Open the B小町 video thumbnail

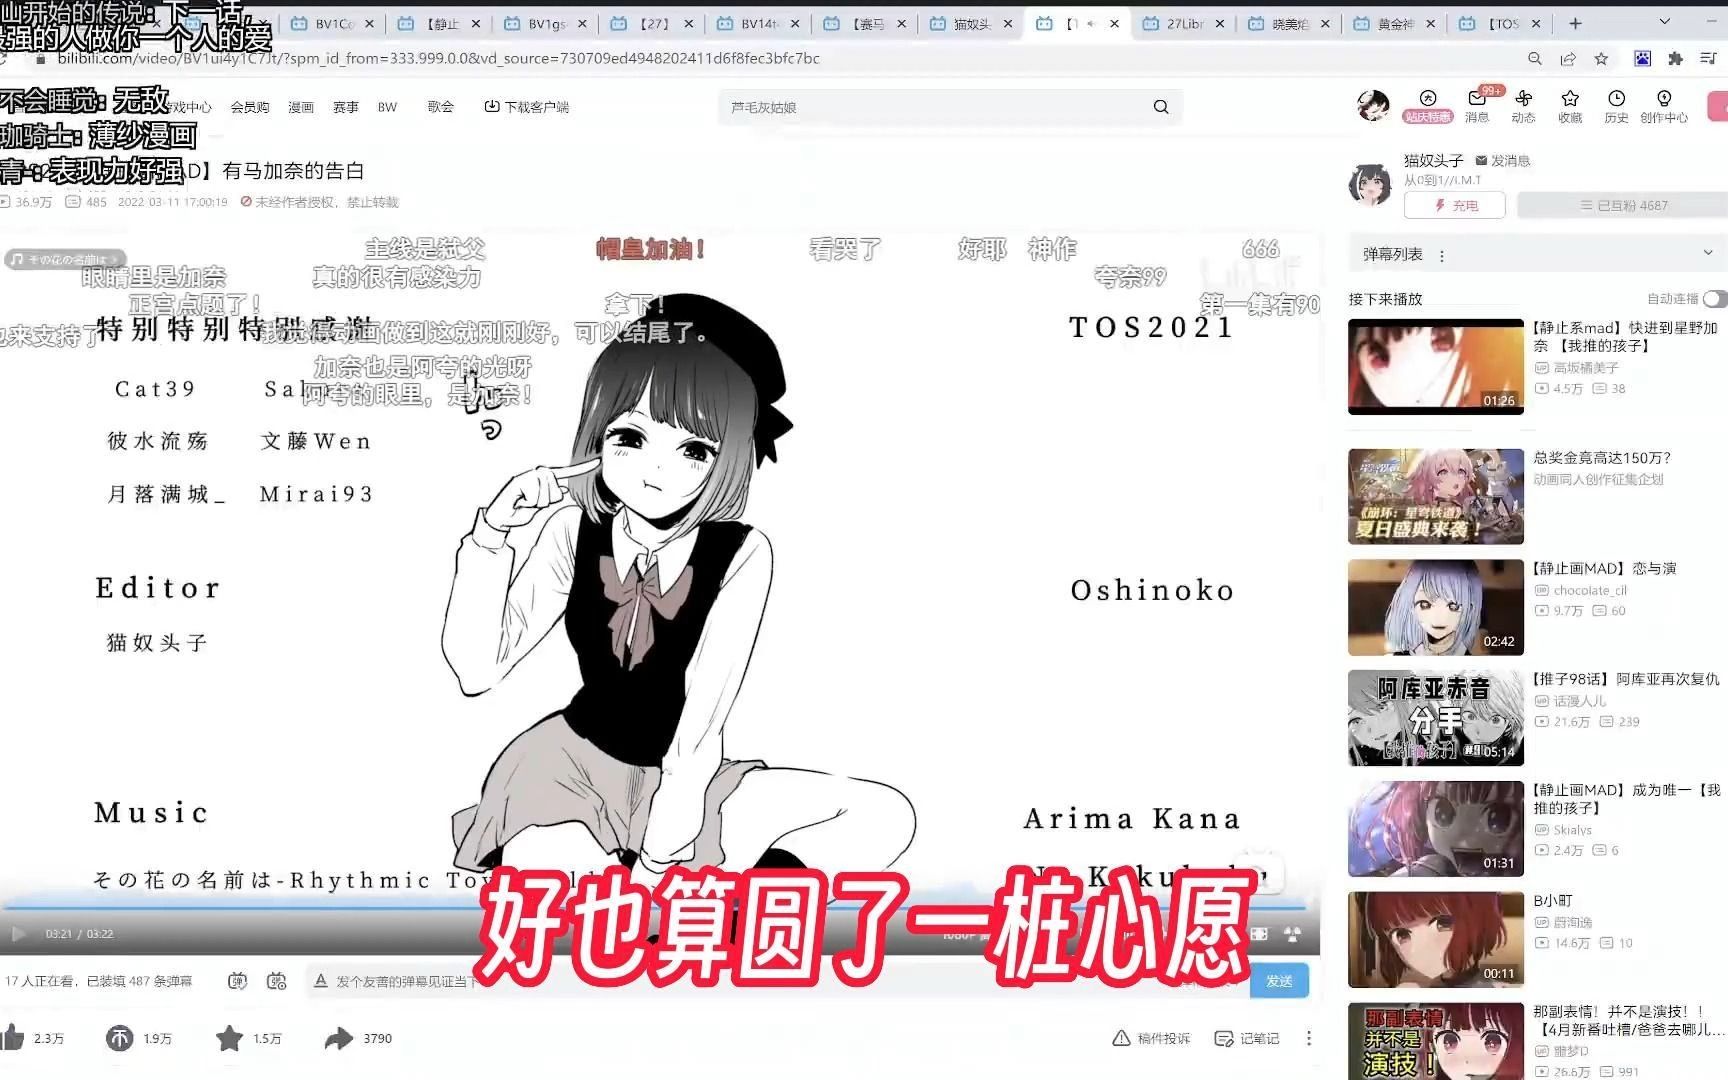1436,940
